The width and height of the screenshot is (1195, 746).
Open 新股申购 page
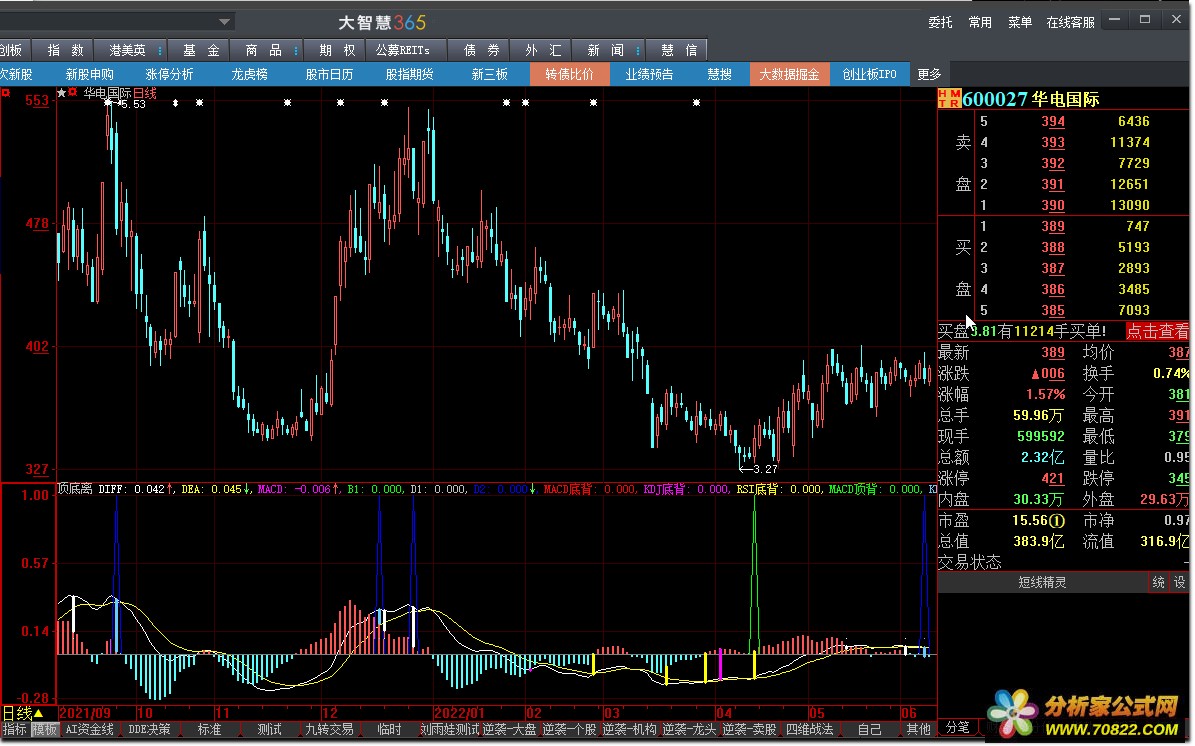[89, 74]
